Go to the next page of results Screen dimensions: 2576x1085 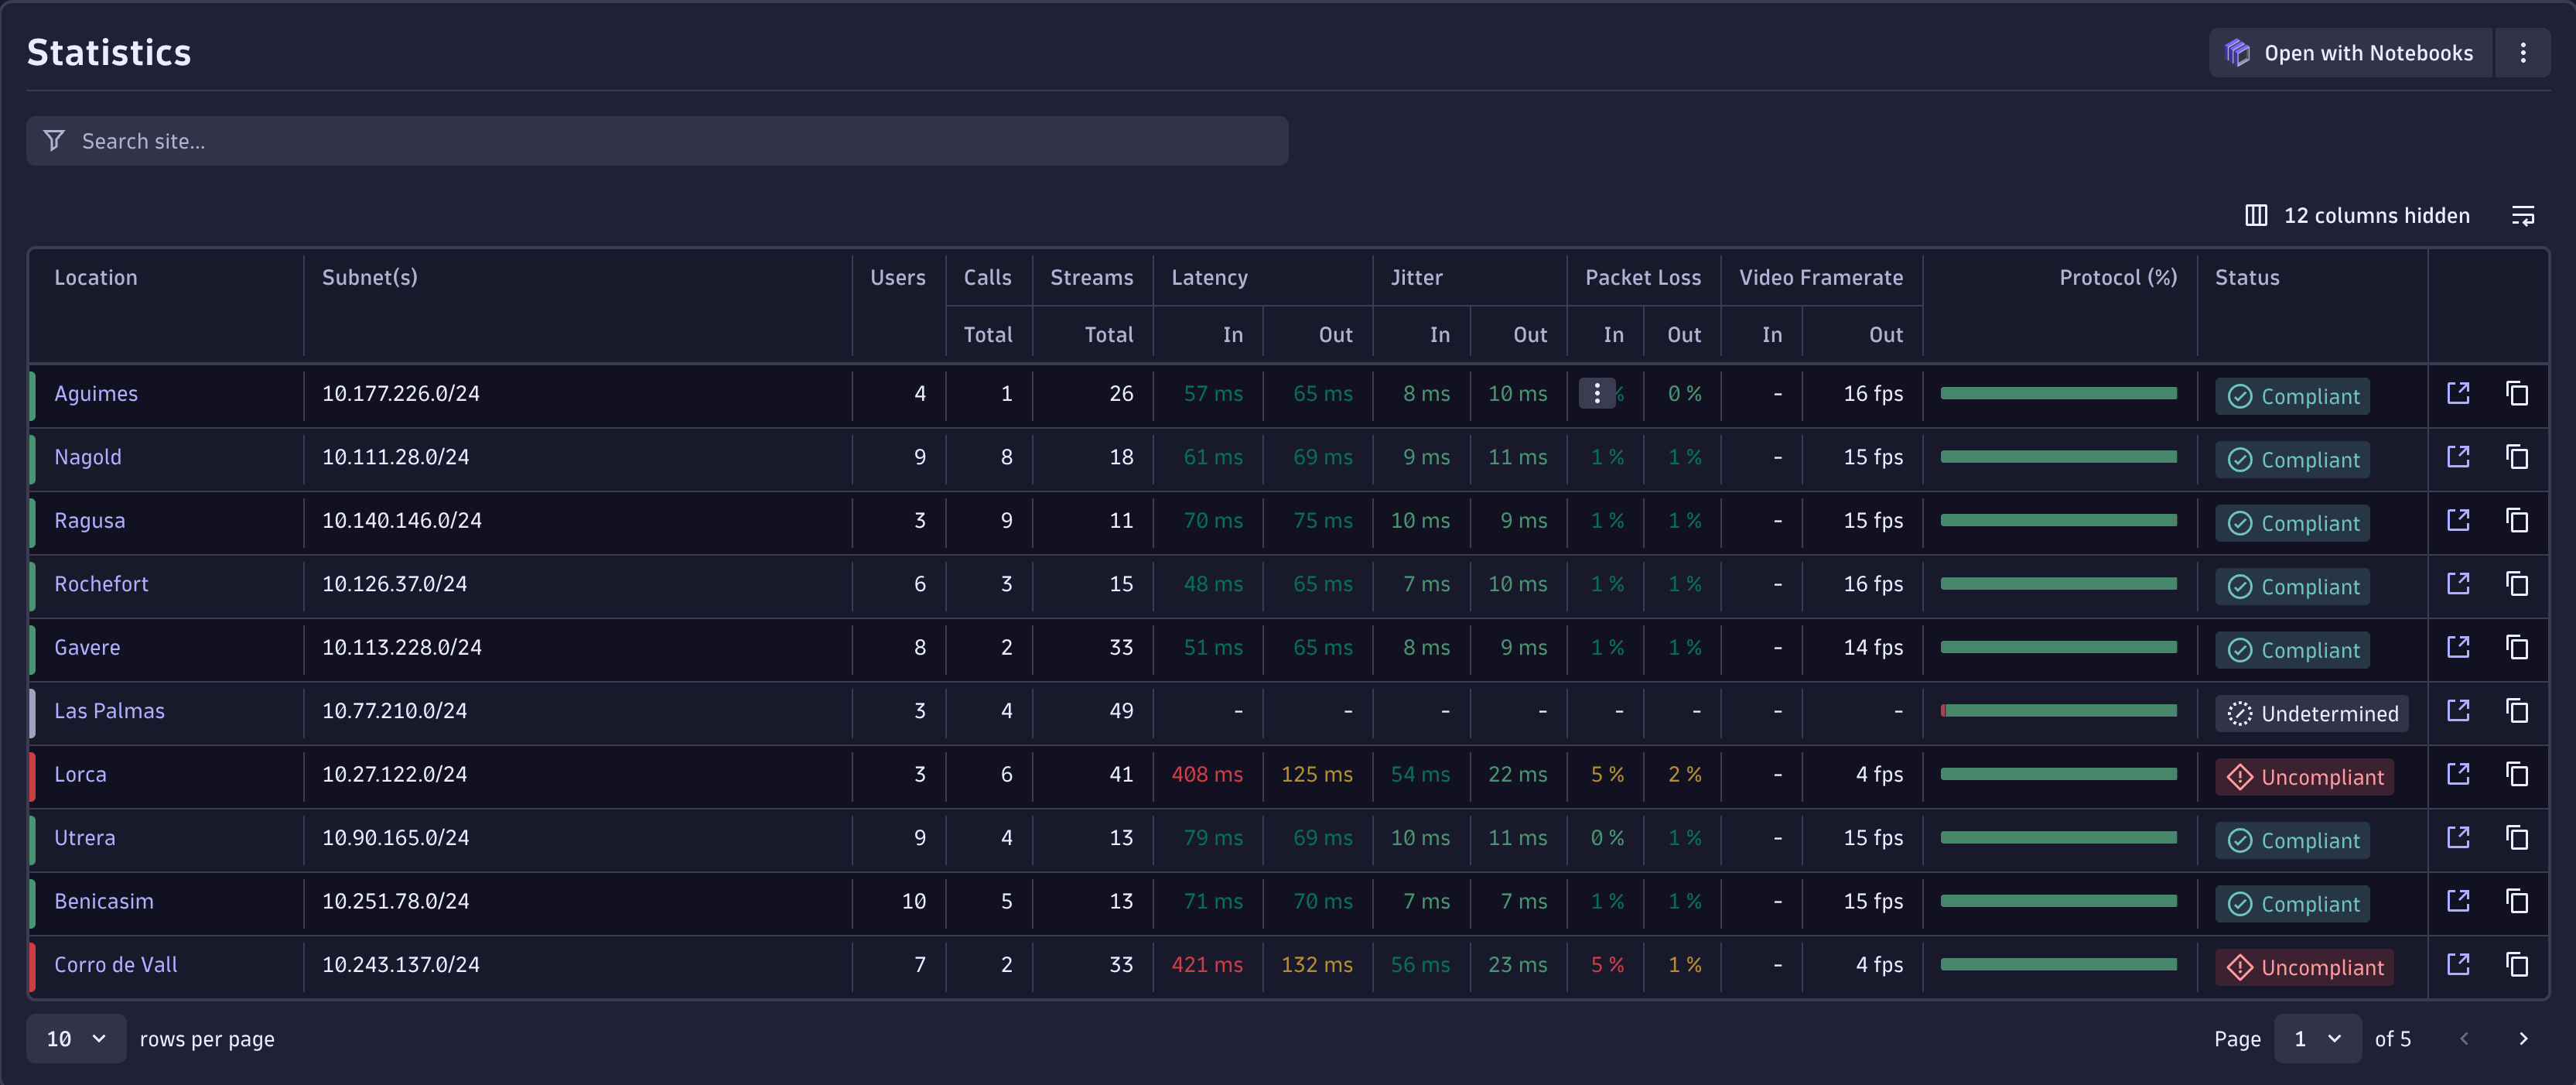click(2524, 1039)
